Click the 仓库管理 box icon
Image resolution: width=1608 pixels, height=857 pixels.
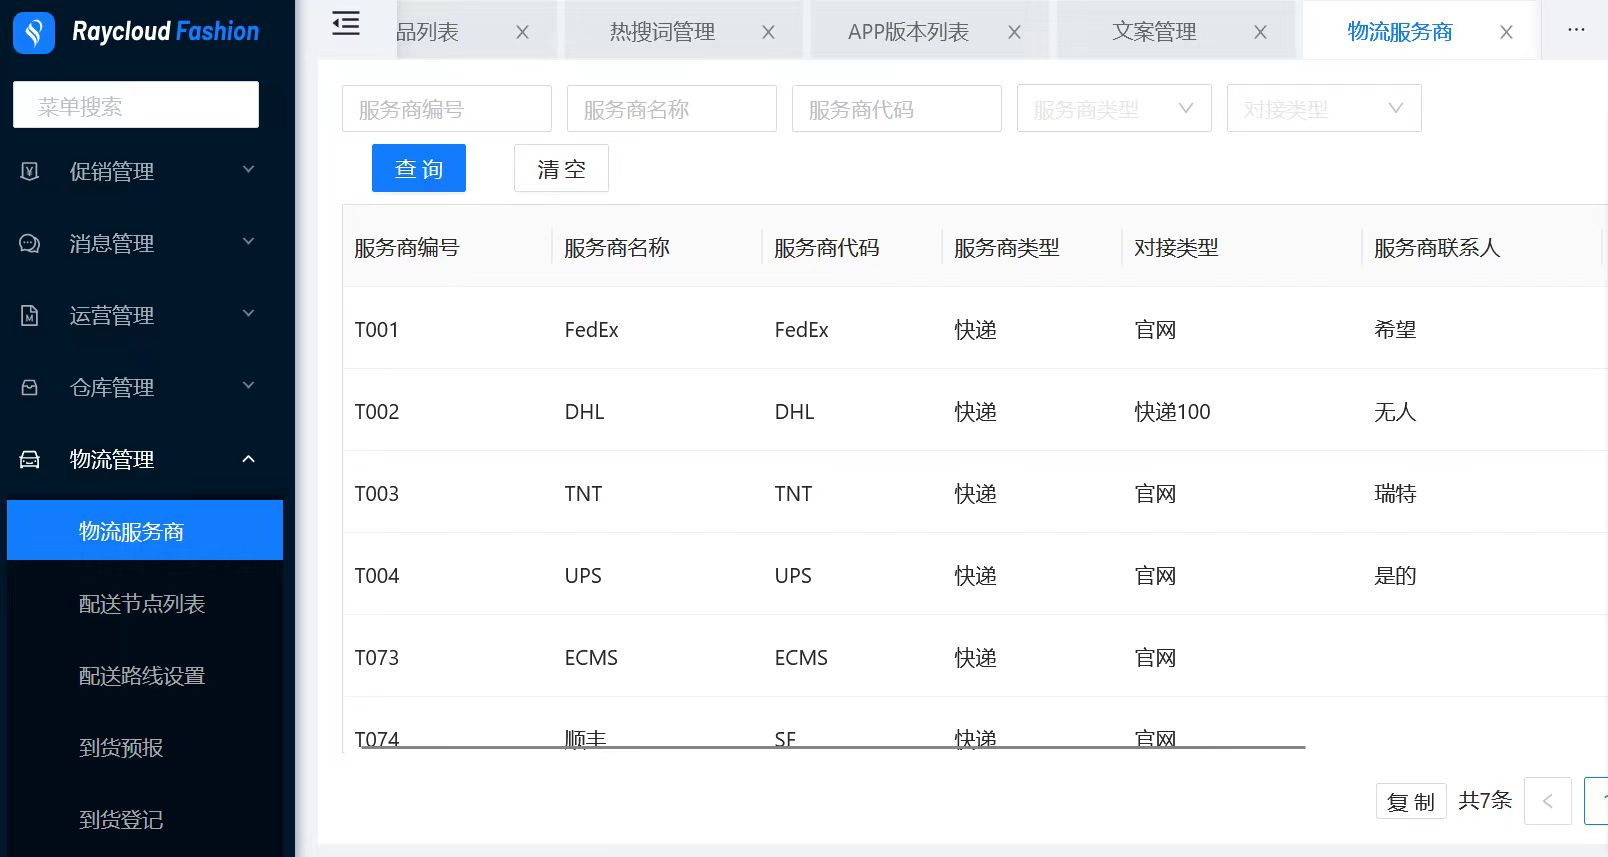click(x=30, y=387)
